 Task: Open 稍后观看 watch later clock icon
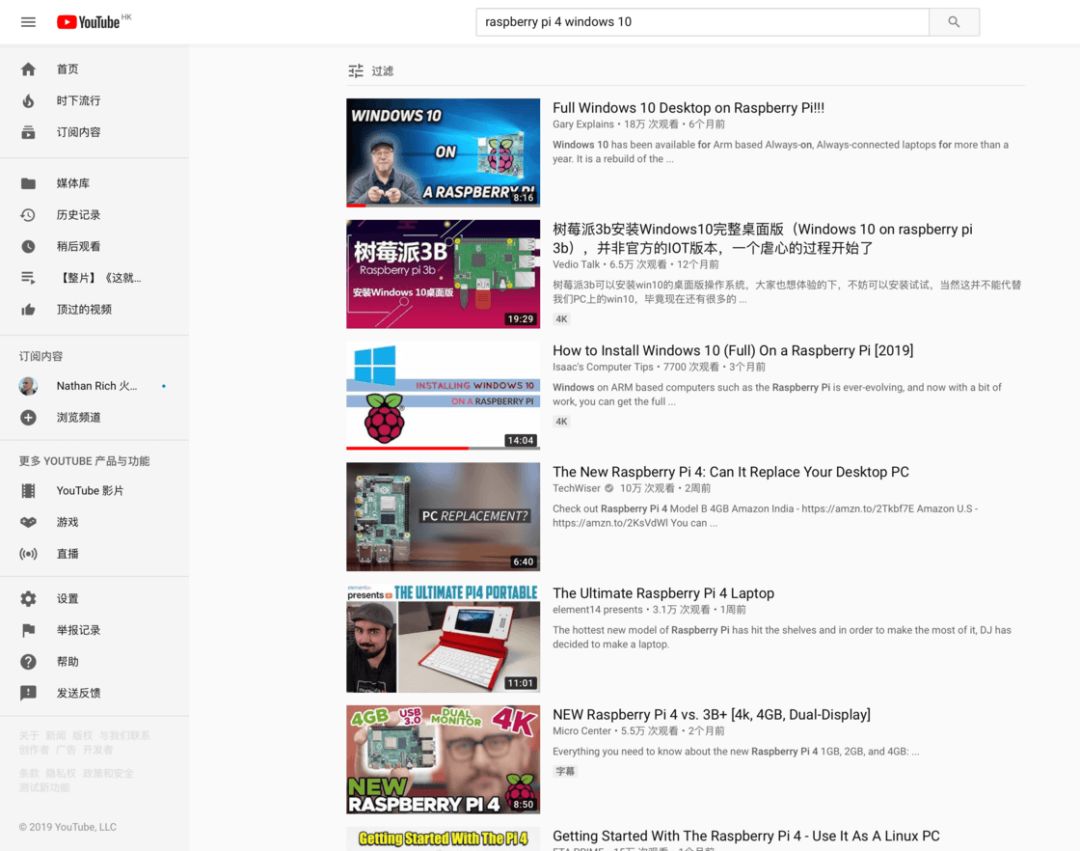point(28,246)
